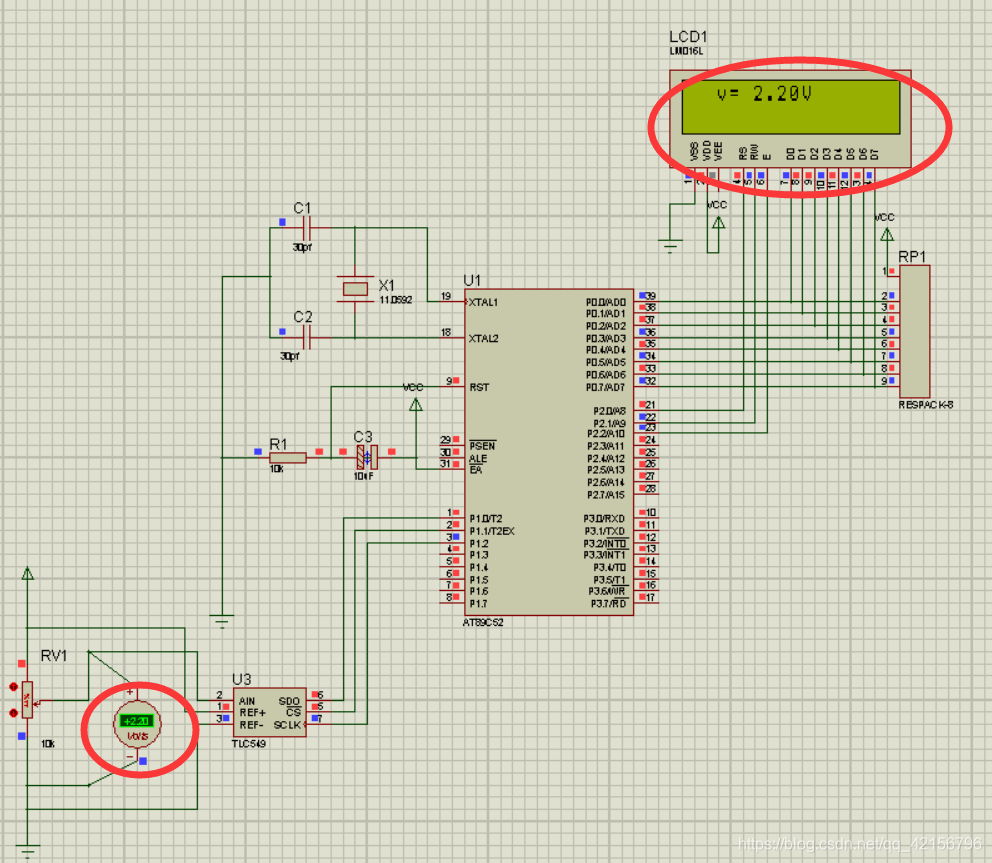Click the 'P1.0/T2' pin label

click(485, 519)
